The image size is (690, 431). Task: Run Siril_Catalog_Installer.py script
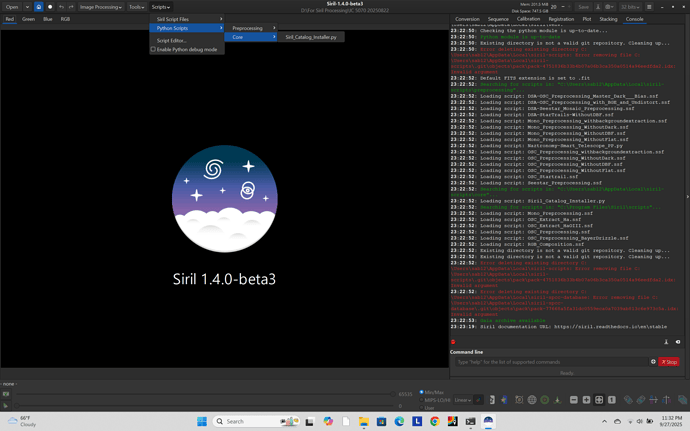[311, 37]
